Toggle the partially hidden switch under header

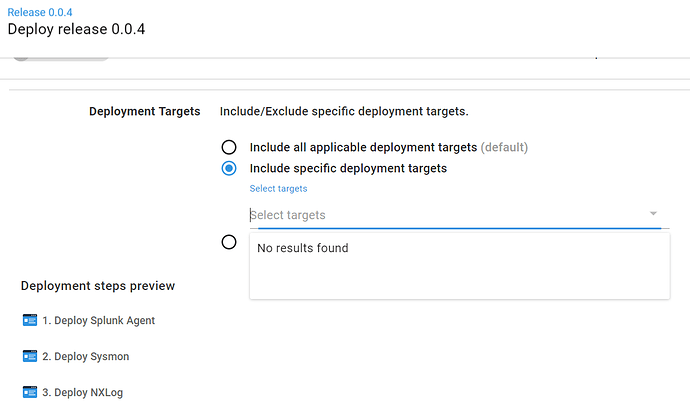click(61, 58)
